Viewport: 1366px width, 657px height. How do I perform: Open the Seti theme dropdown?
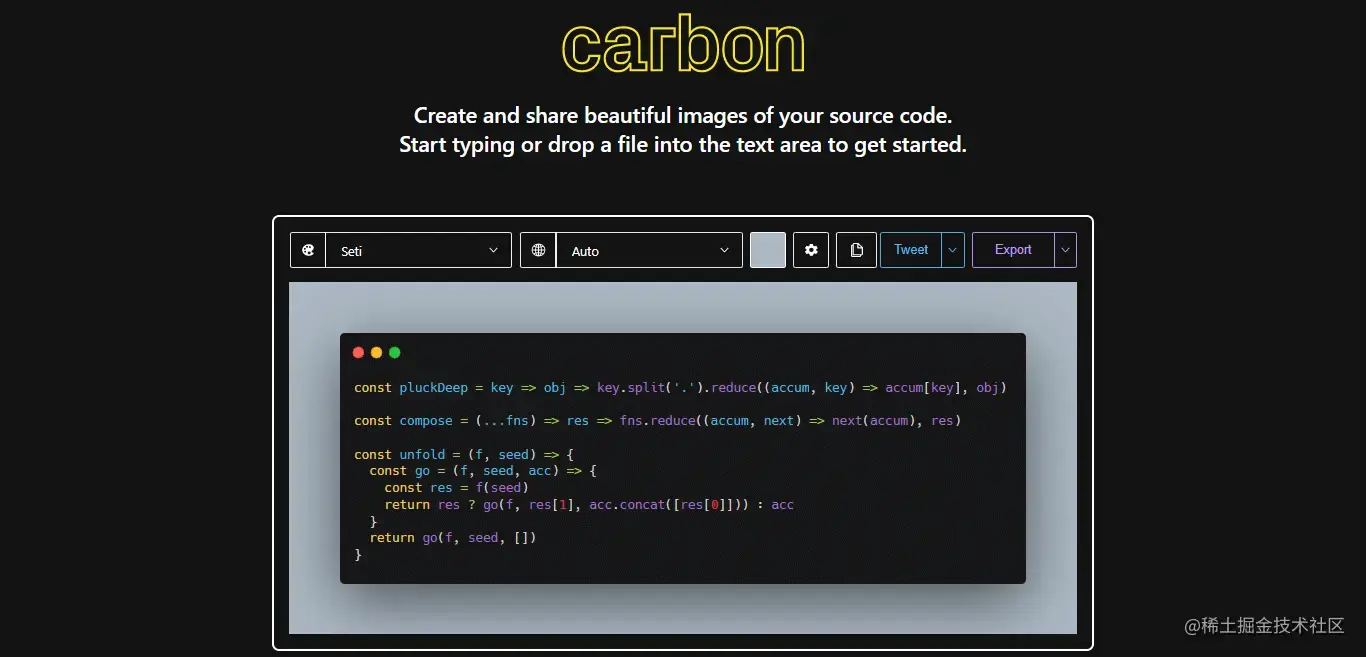click(419, 250)
